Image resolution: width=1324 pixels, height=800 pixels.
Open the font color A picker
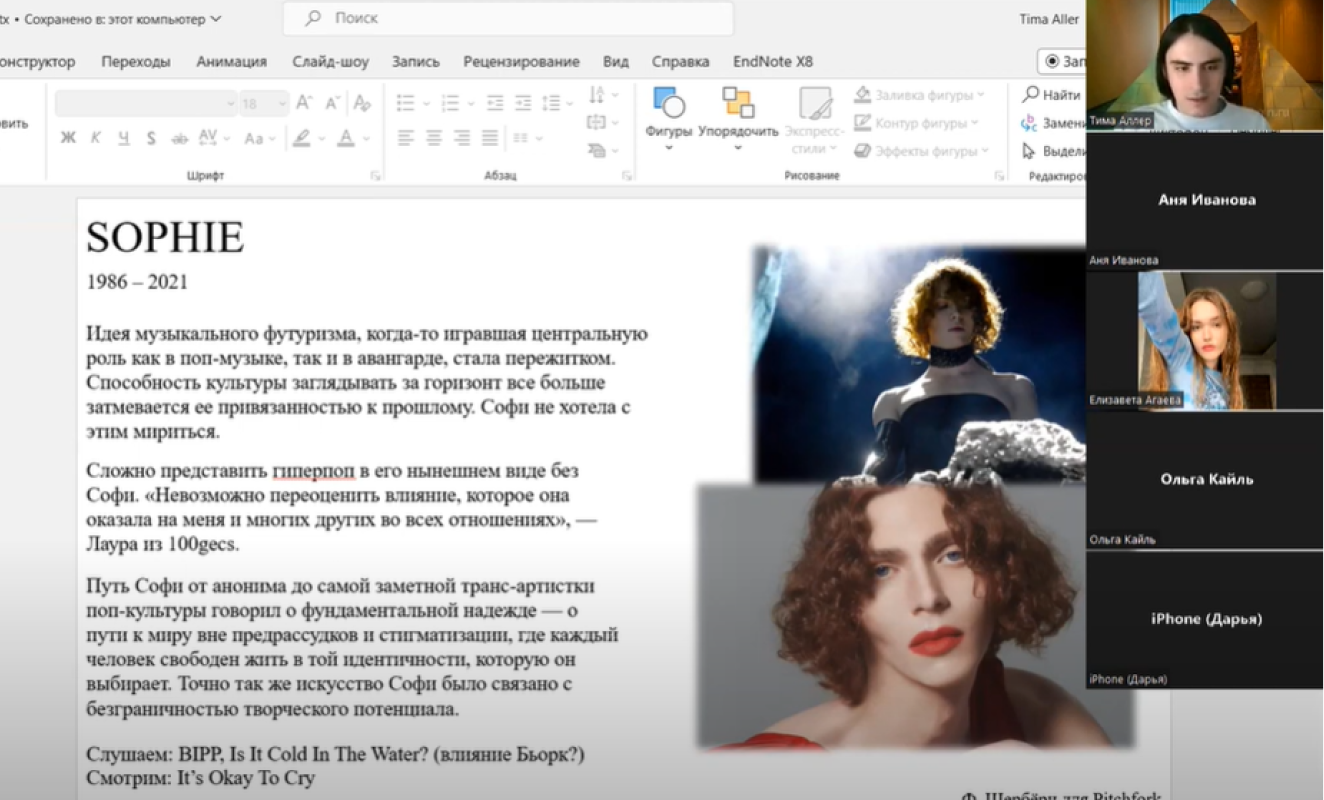[x=346, y=138]
